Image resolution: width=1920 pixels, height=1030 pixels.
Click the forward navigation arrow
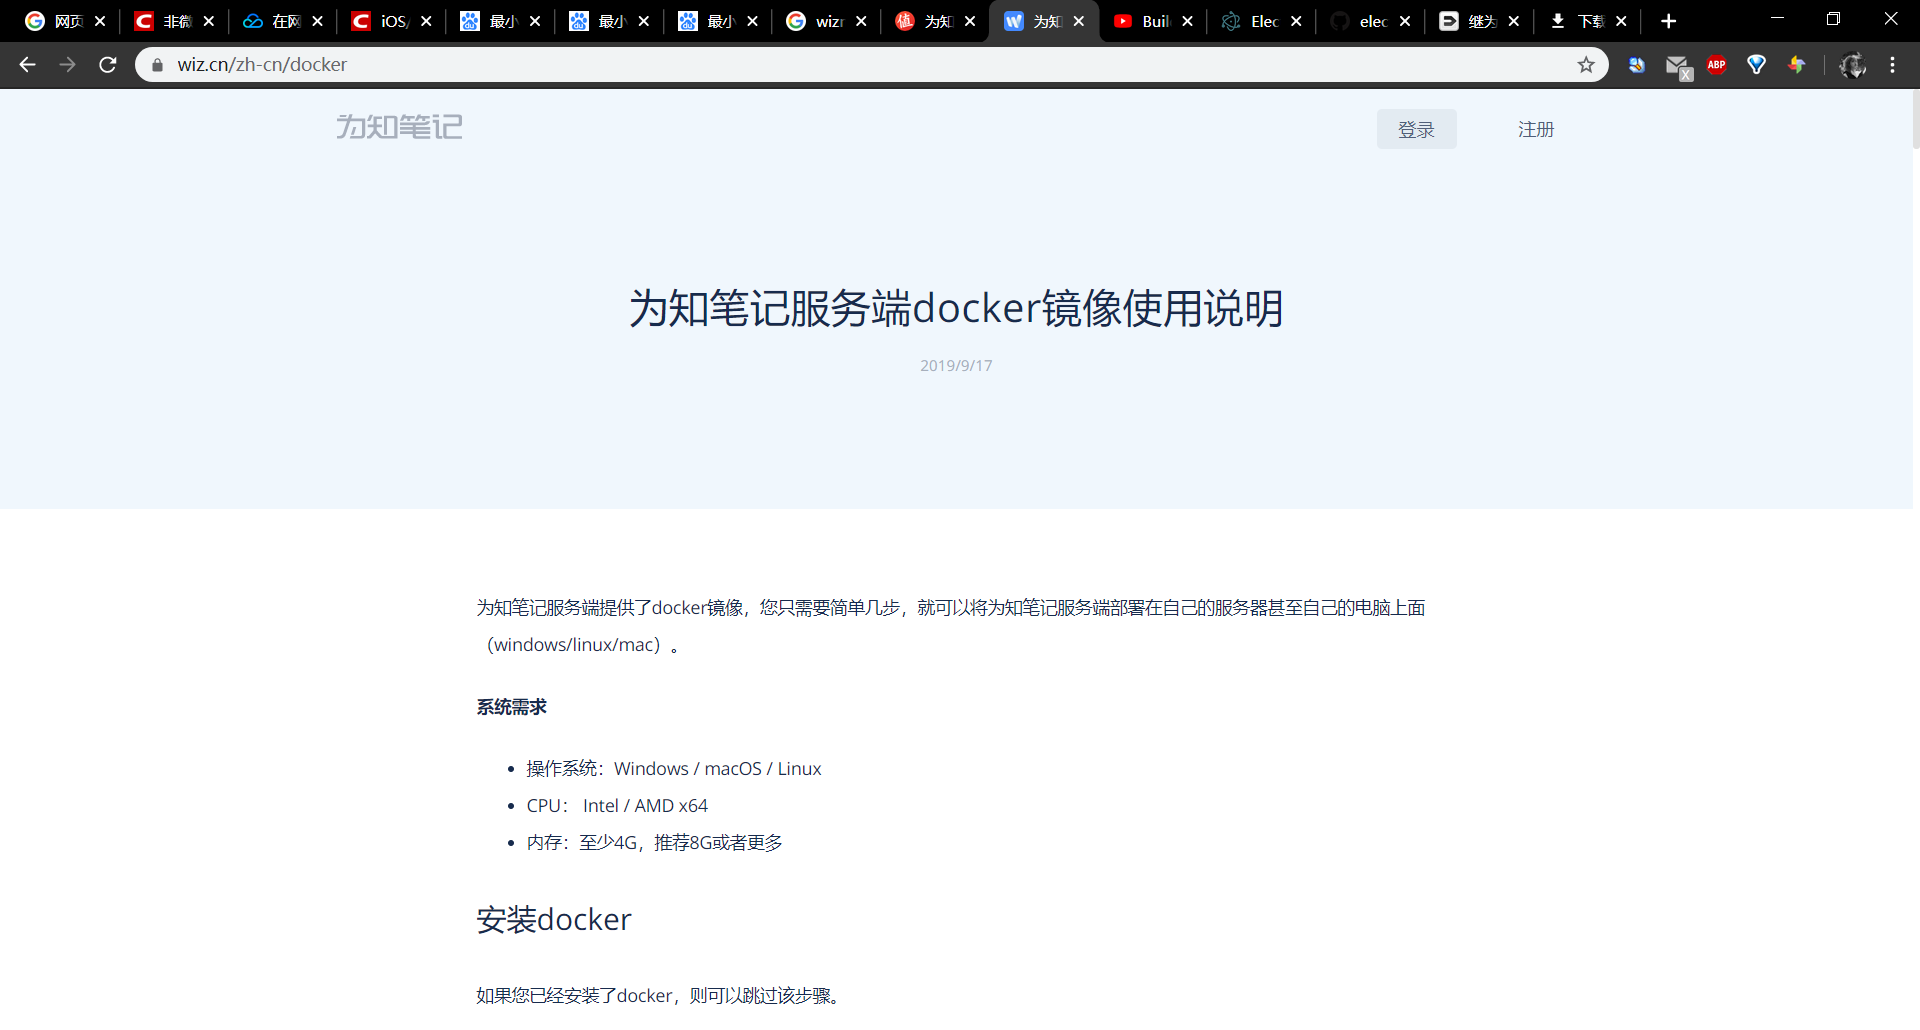tap(67, 65)
